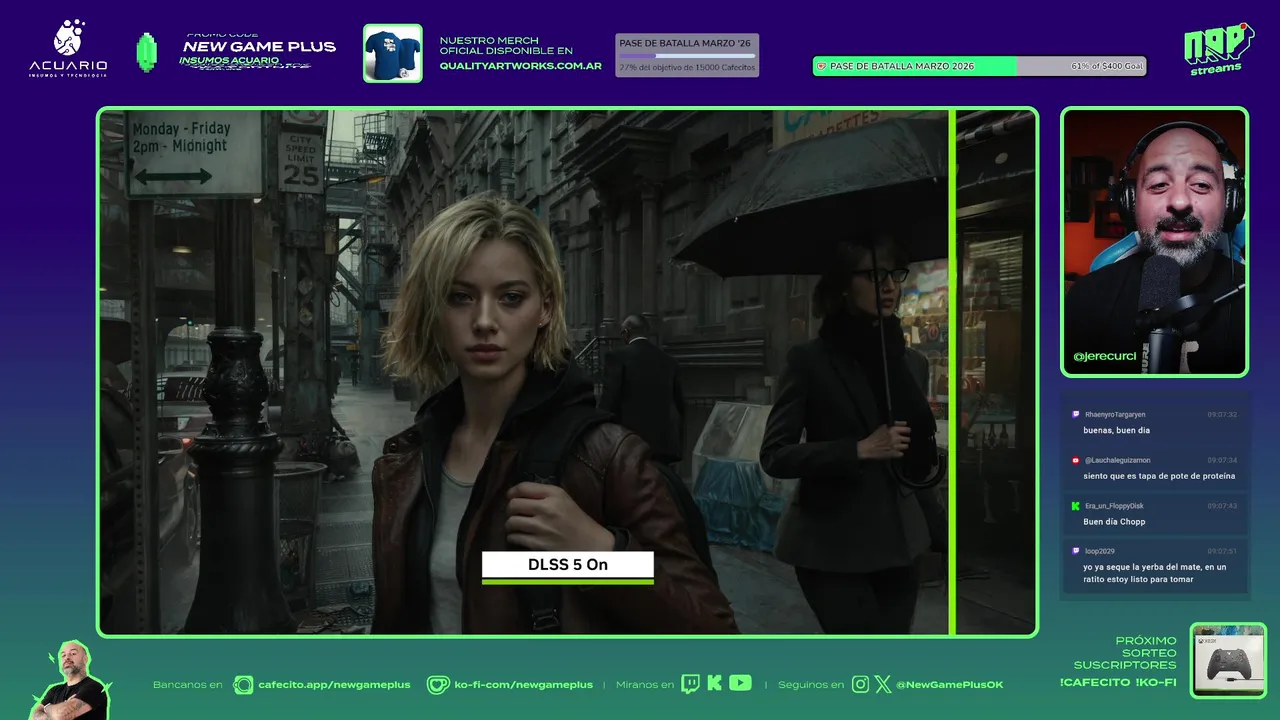The width and height of the screenshot is (1280, 720).
Task: Click the PRÓXIMO SORTEO SUSCRIPTORES text
Action: tap(1125, 653)
